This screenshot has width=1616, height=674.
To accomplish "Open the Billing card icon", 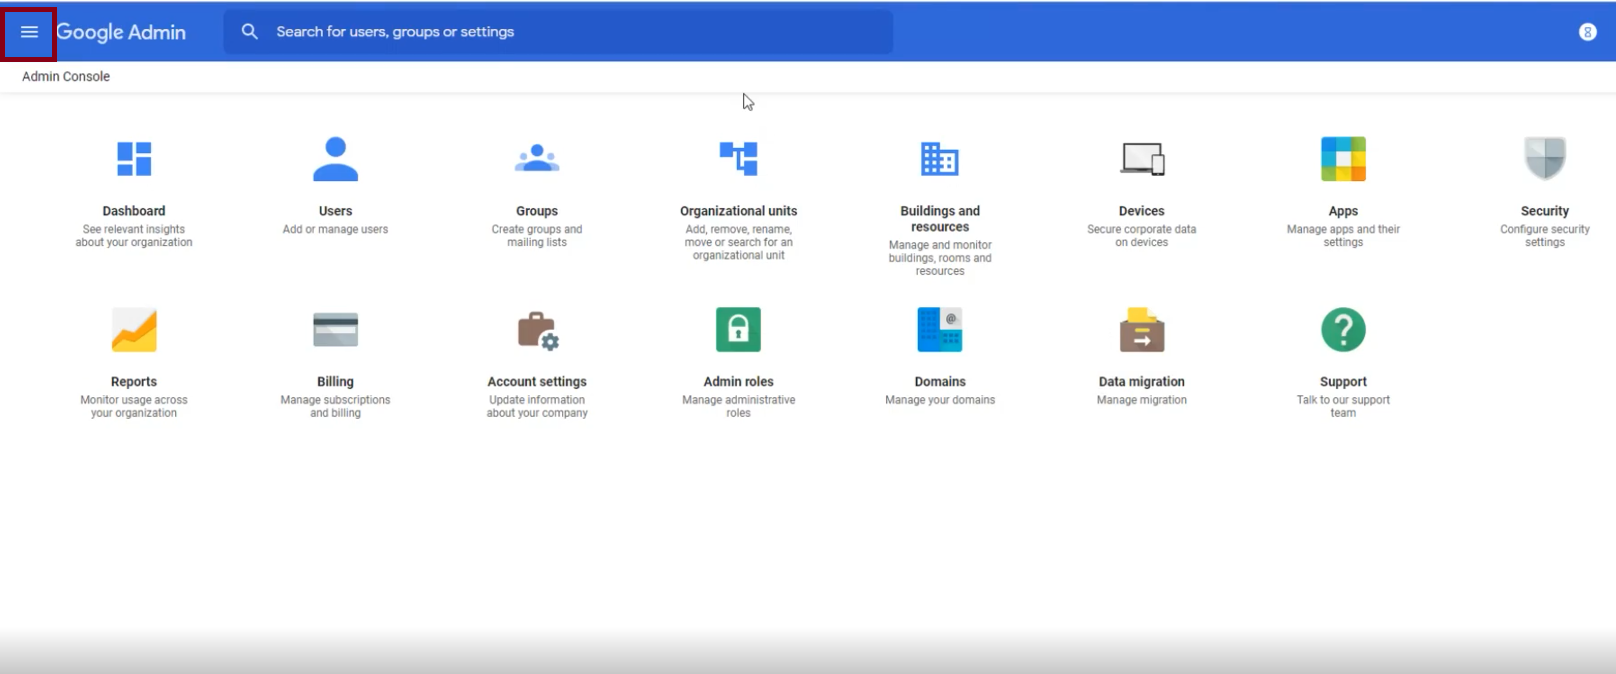I will click(x=336, y=330).
